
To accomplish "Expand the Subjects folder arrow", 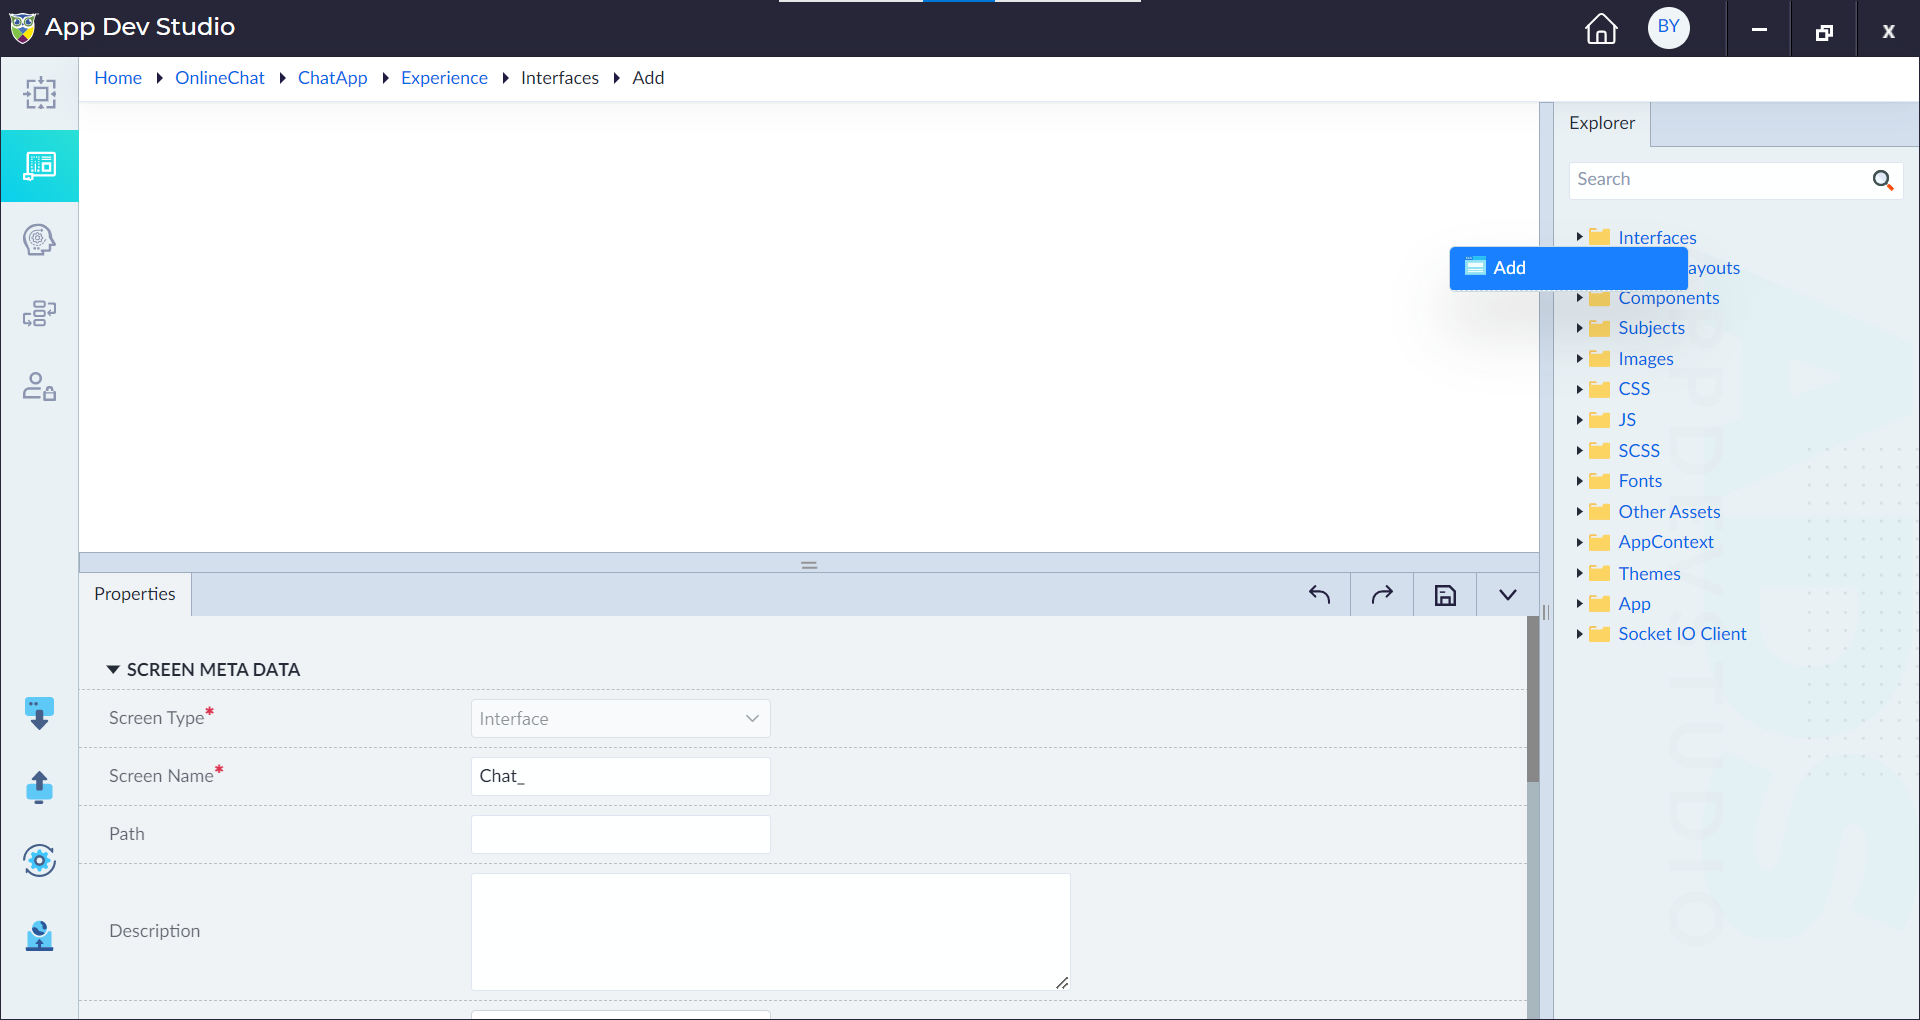I will click(x=1579, y=328).
